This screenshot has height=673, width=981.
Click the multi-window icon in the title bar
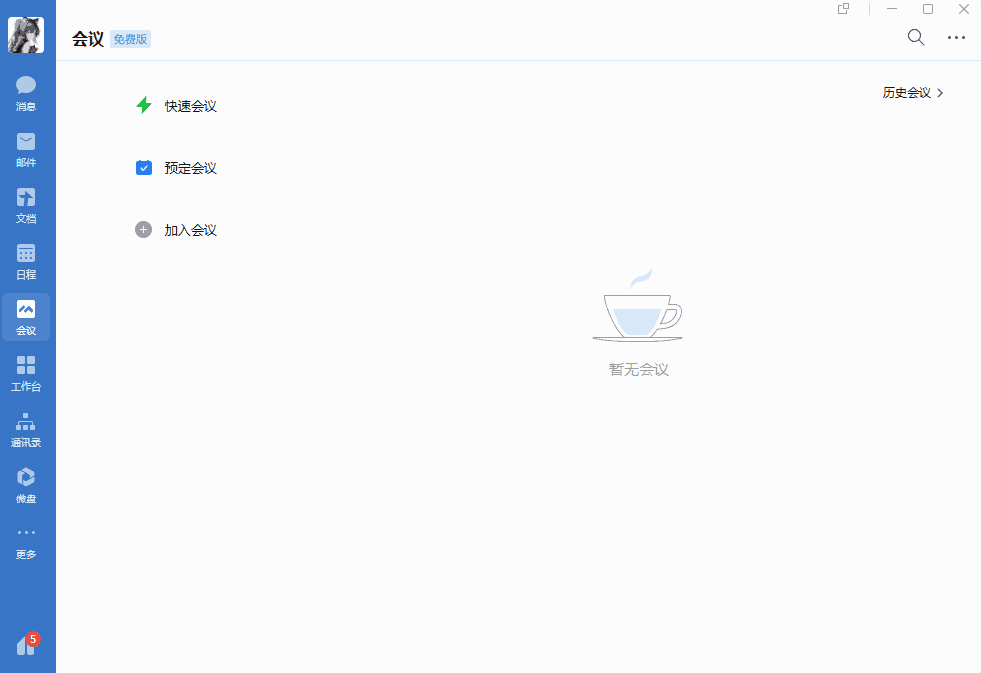coord(843,9)
